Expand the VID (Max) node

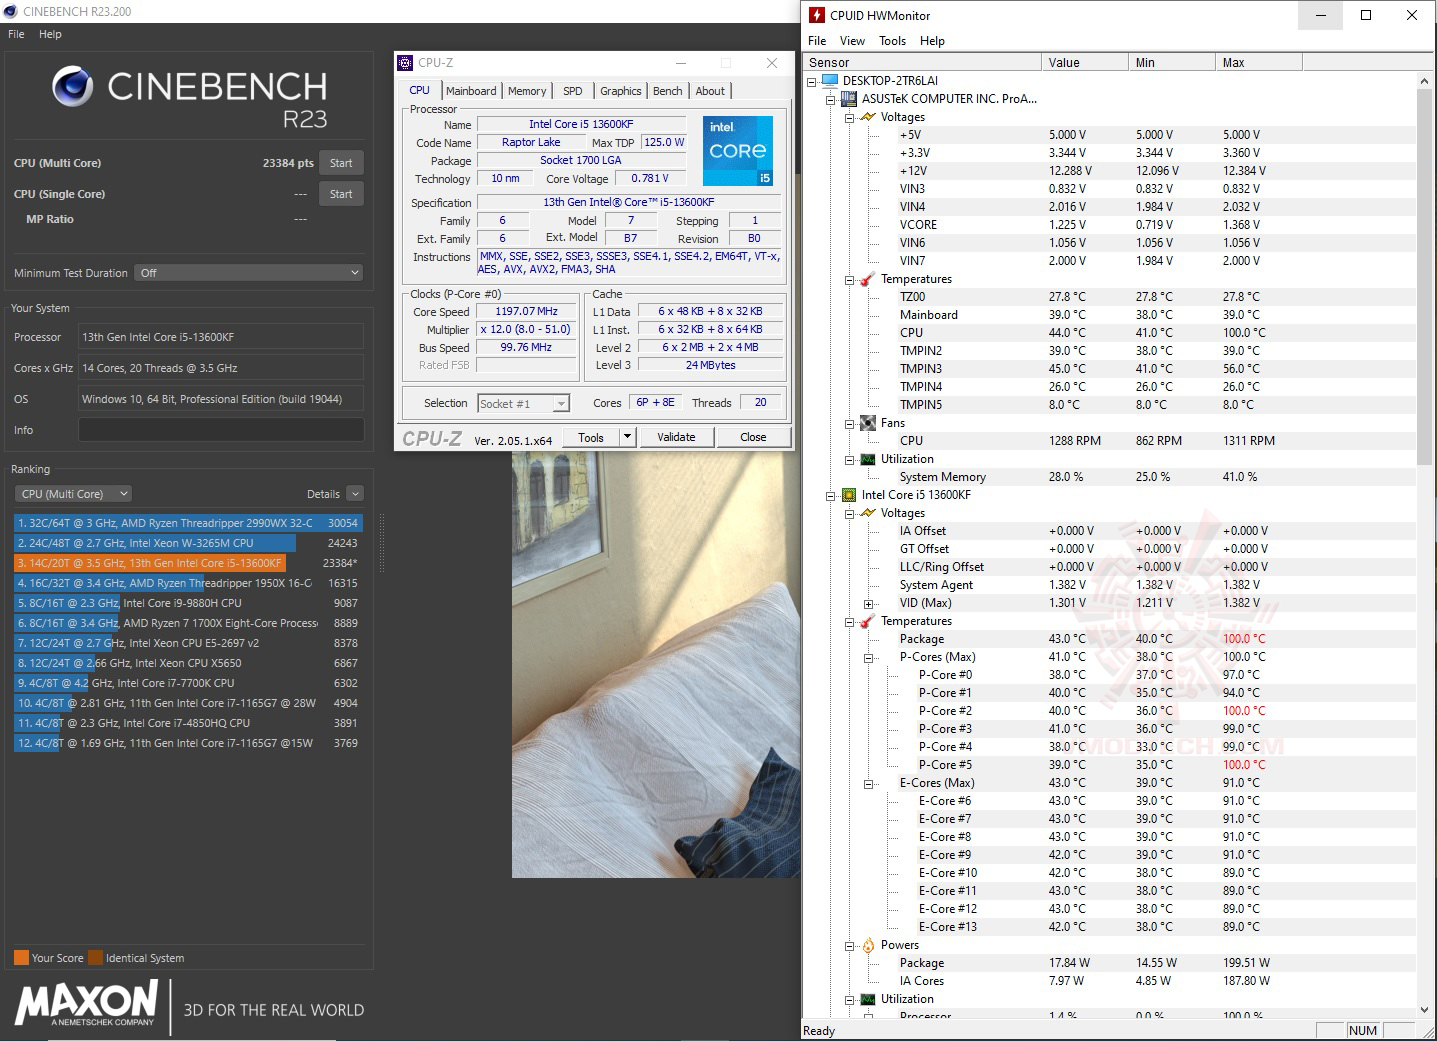tap(869, 603)
